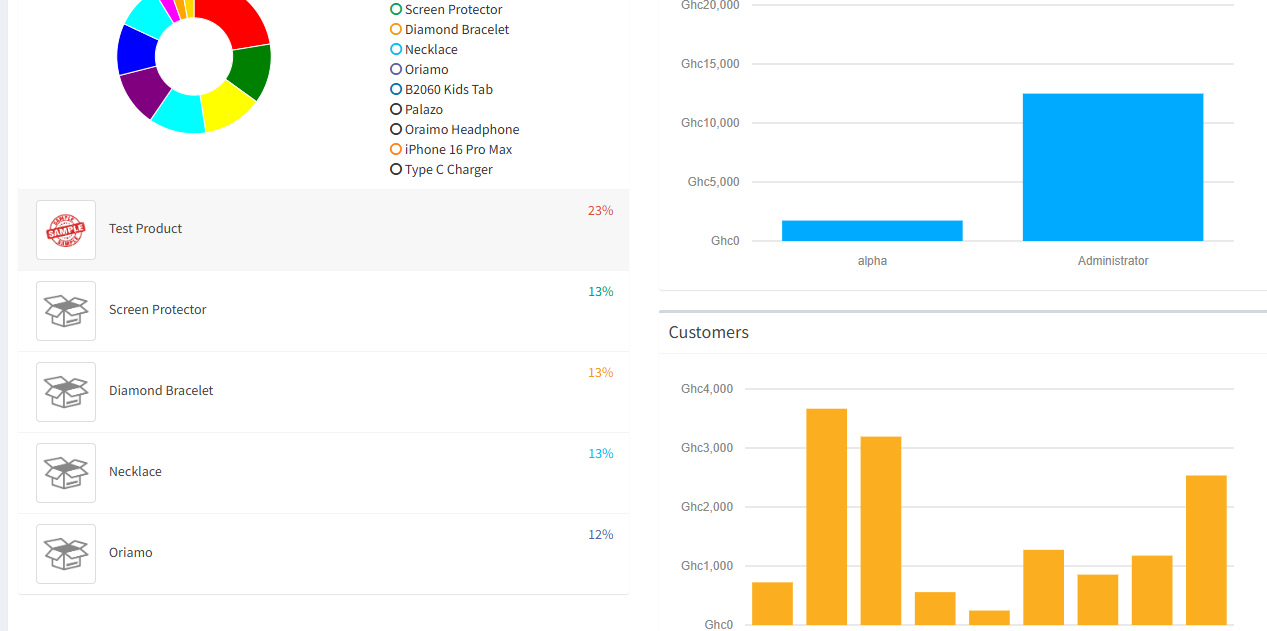Click the "Type C Charger" legend label
Viewport: 1267px width, 631px height.
[x=449, y=169]
